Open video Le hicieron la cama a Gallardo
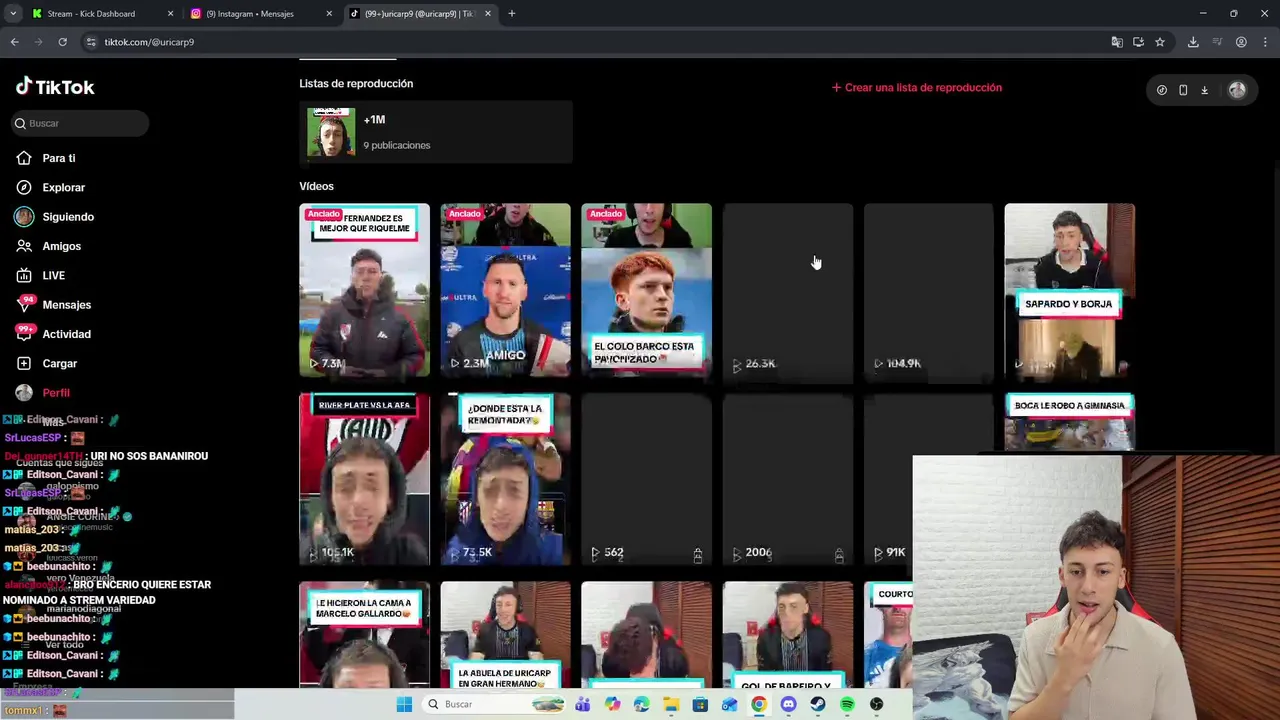Viewport: 1280px width, 720px height. [364, 635]
